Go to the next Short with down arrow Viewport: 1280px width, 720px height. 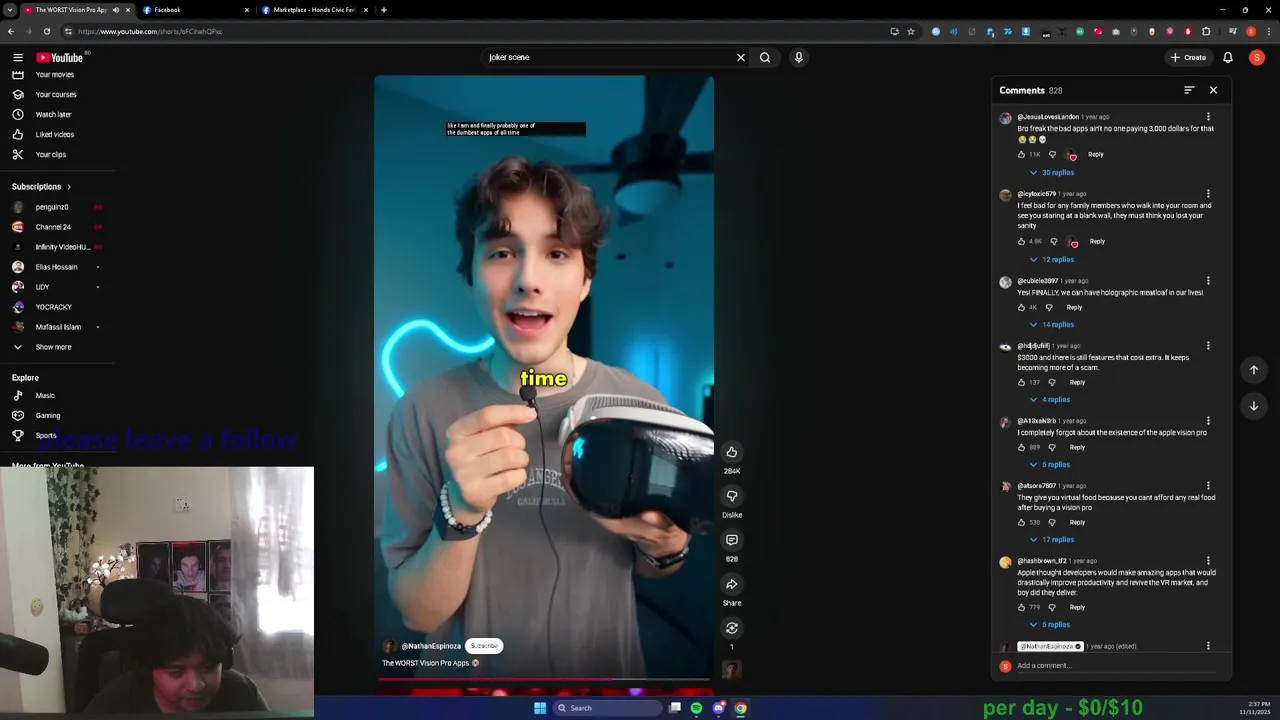coord(1254,406)
